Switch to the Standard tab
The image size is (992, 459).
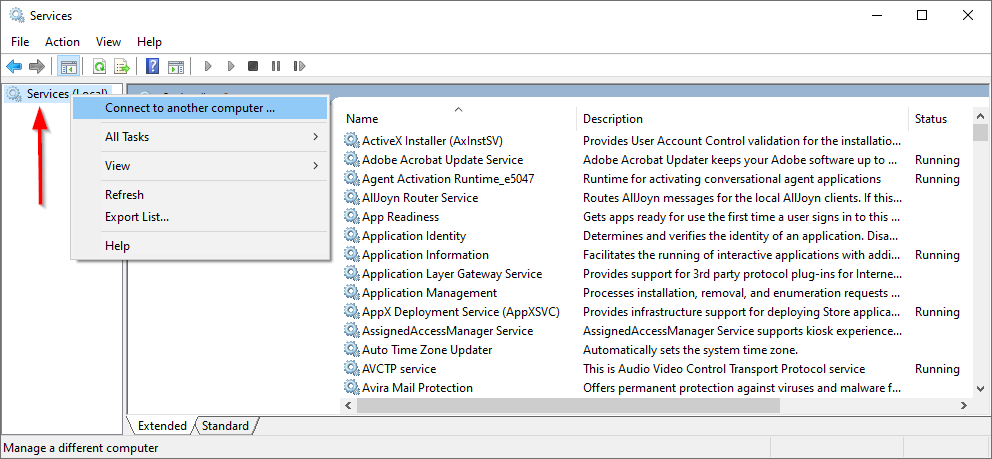click(225, 426)
